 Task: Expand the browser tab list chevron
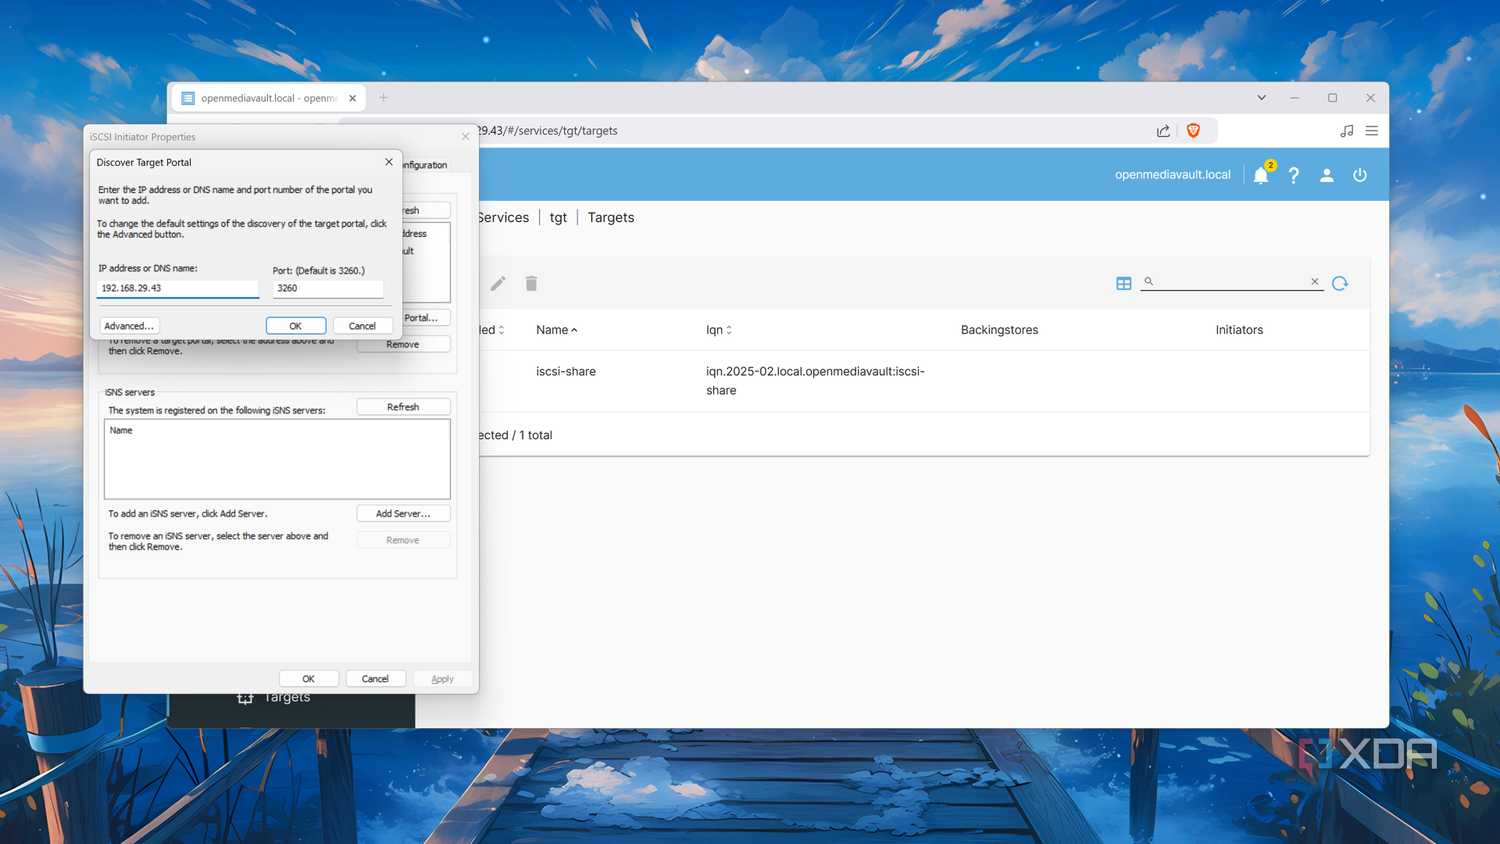coord(1261,98)
